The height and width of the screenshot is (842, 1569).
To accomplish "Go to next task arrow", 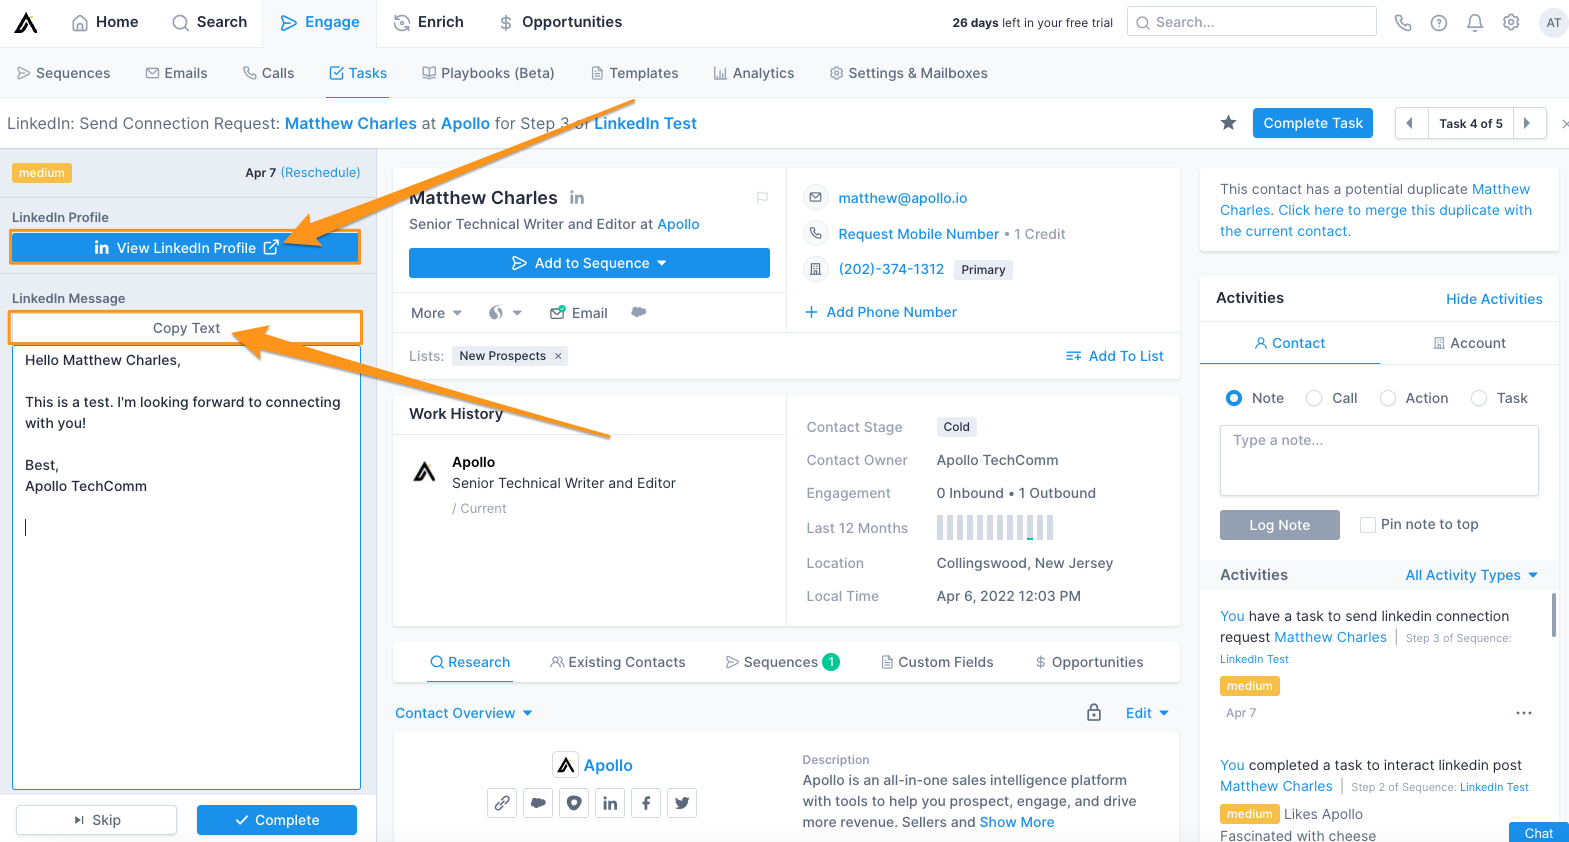I will click(1527, 123).
